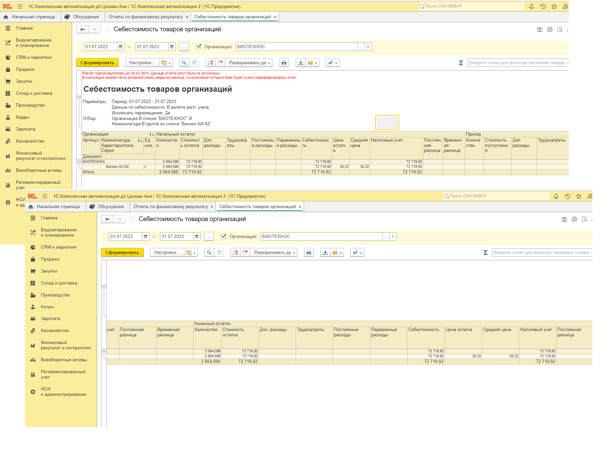Open send by email dropdown in lower toolbar

click(337, 252)
